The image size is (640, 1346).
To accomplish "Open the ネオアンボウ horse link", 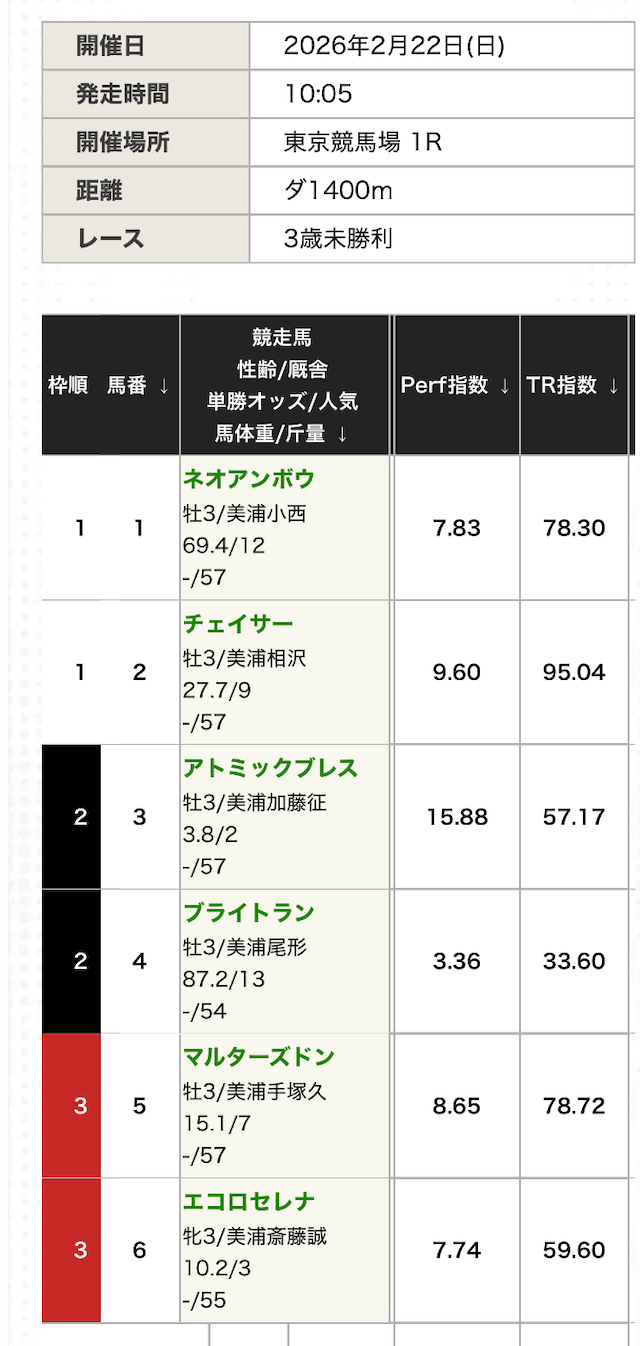I will tap(248, 480).
